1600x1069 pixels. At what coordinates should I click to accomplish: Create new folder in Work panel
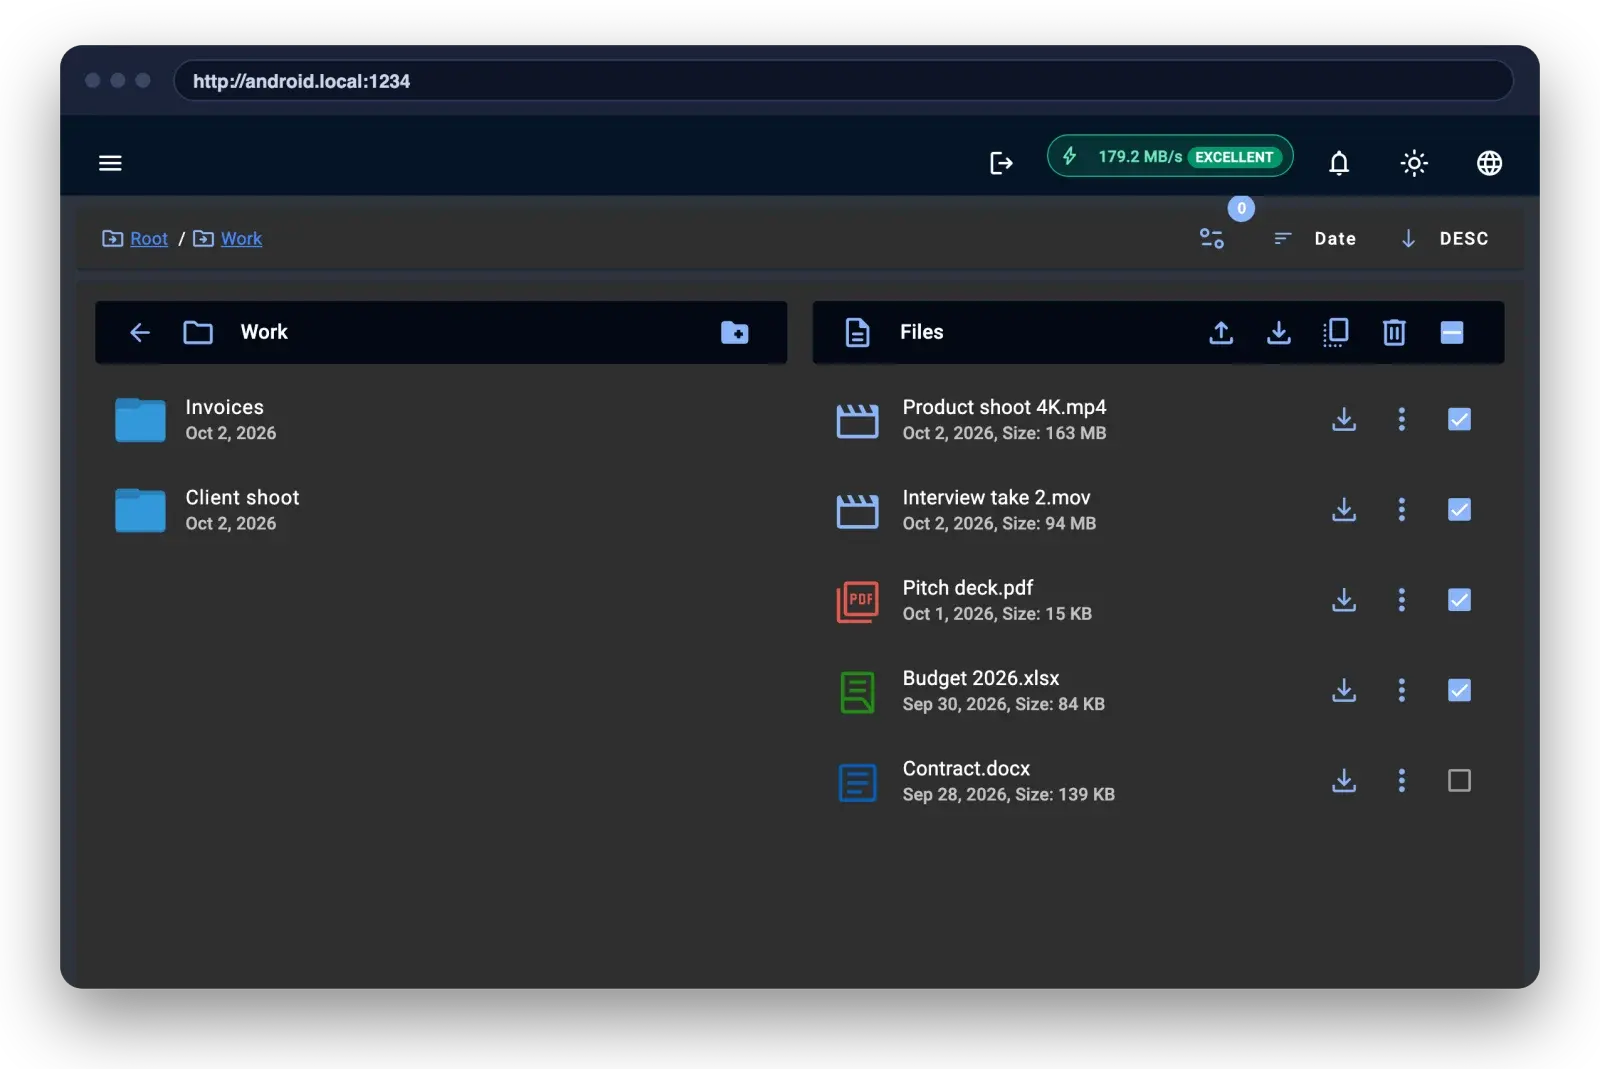click(x=734, y=332)
